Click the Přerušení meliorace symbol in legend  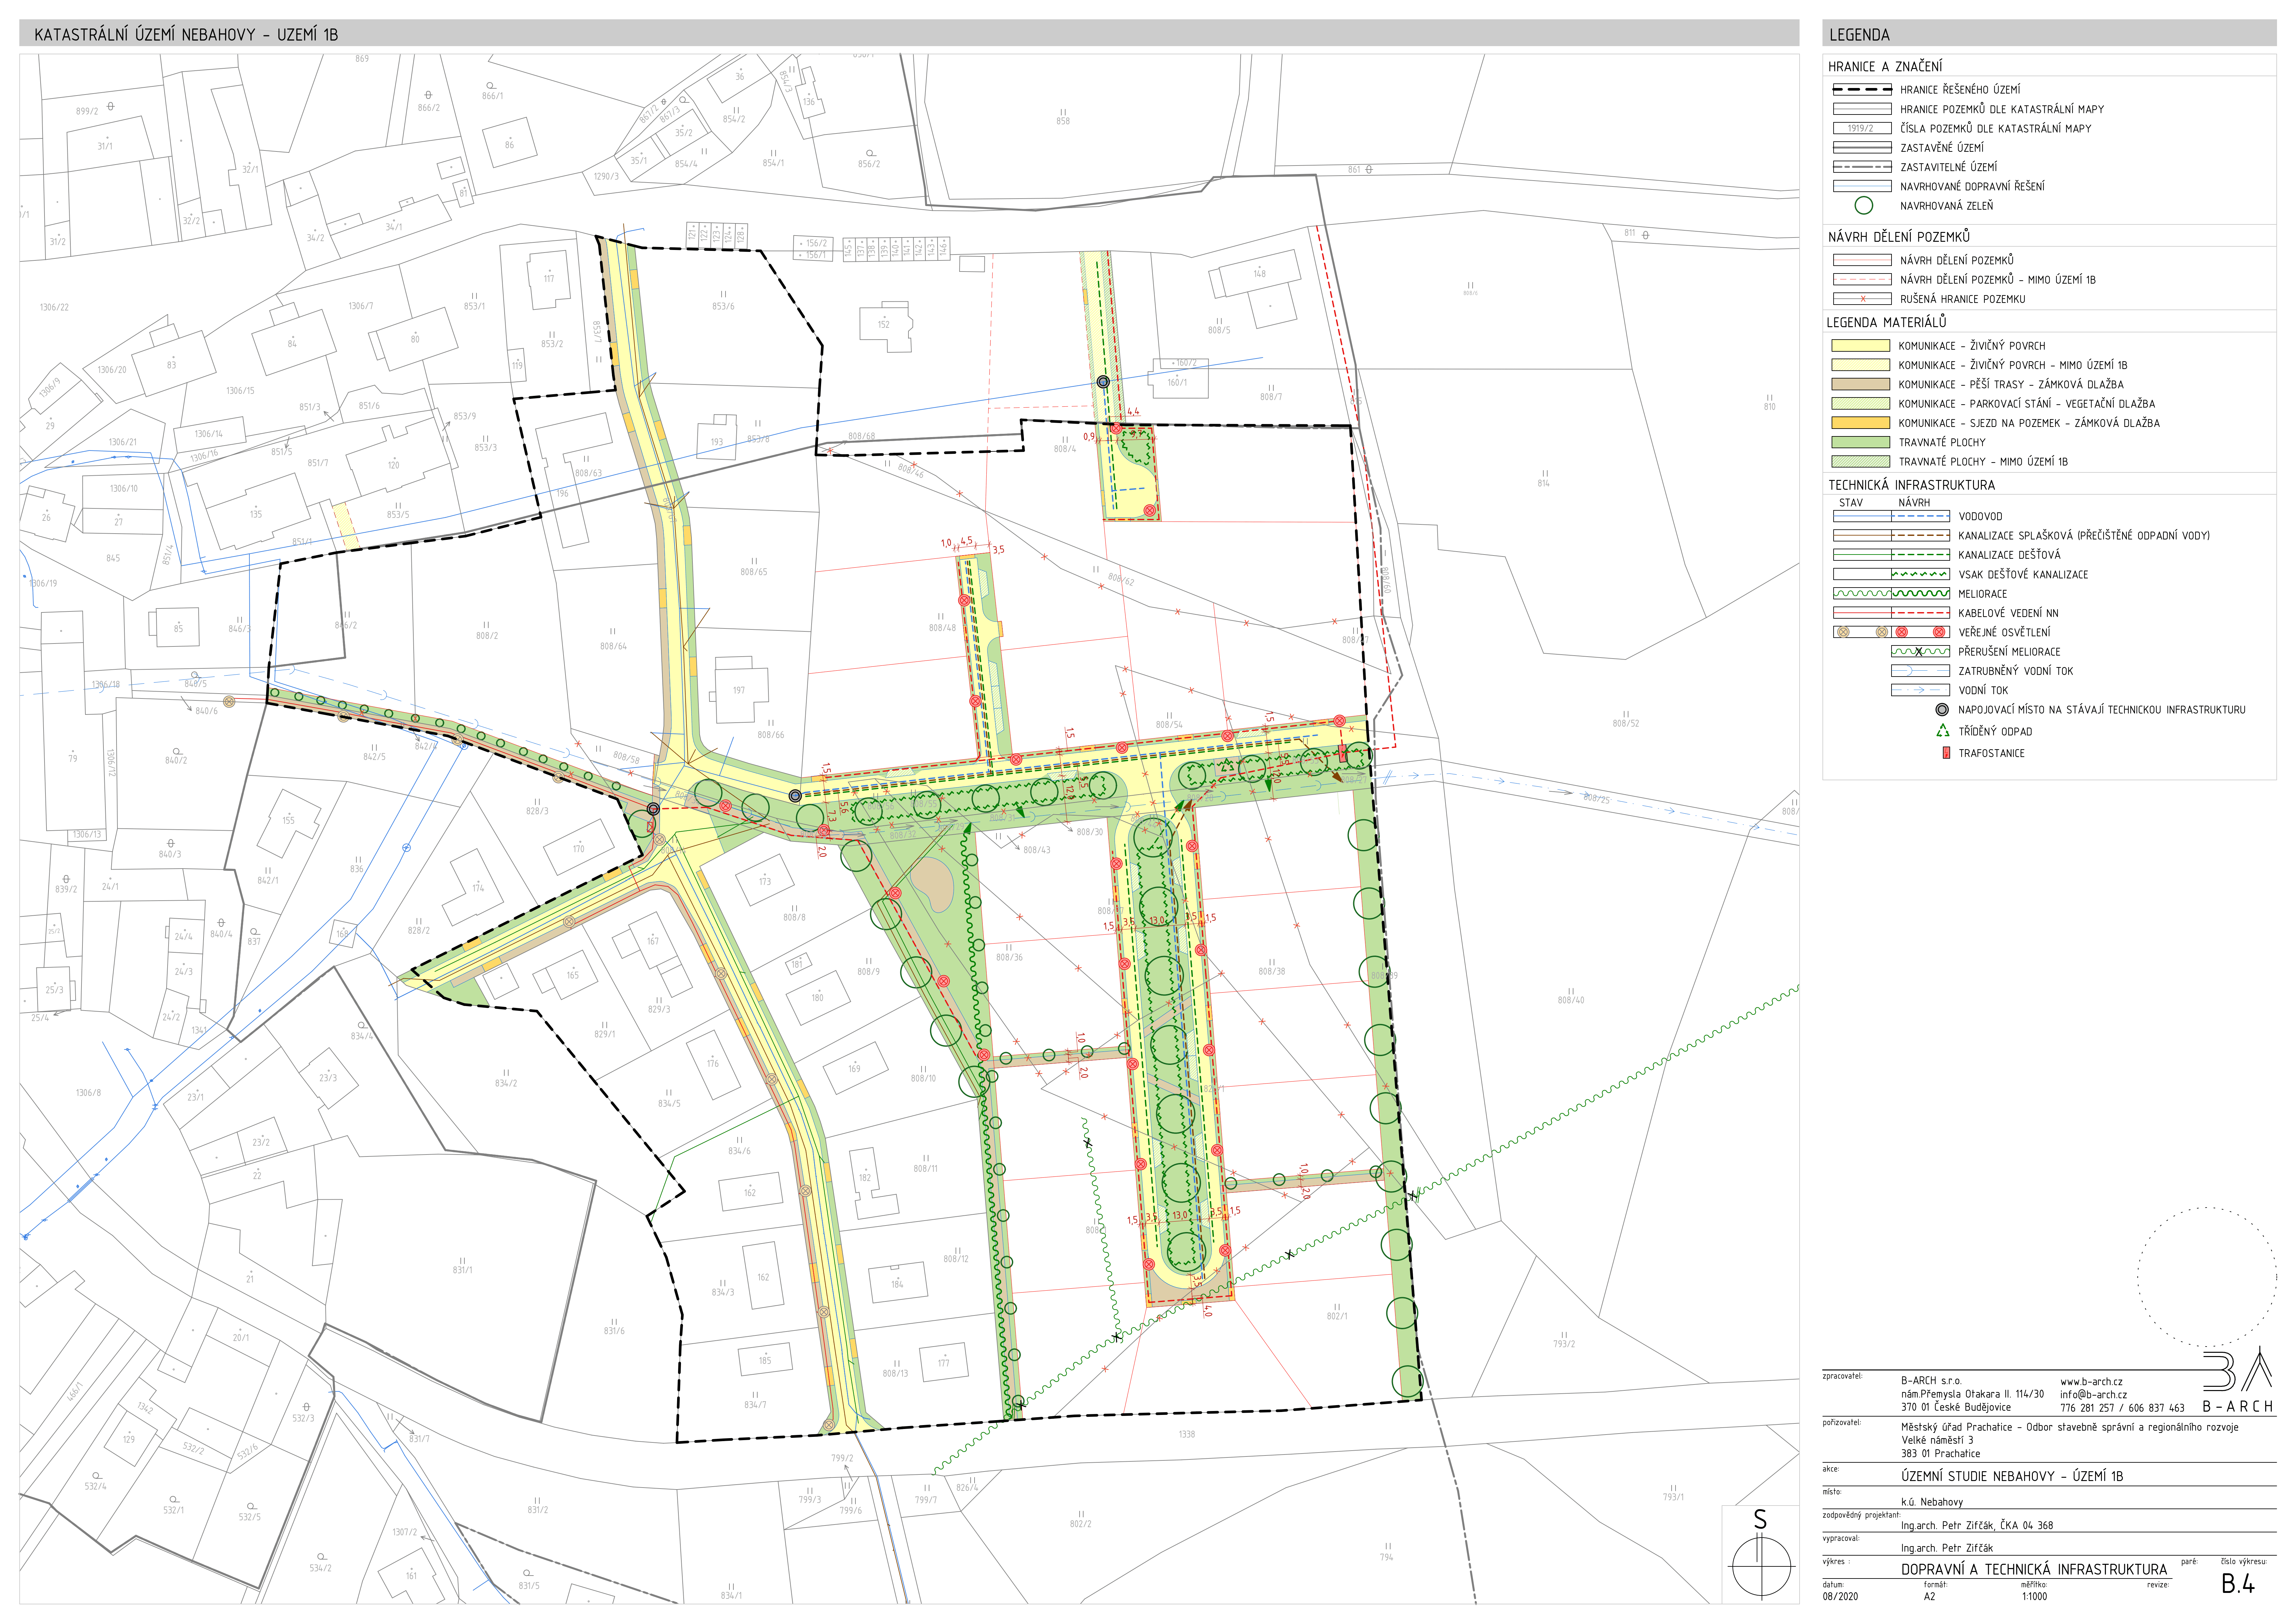(1919, 652)
